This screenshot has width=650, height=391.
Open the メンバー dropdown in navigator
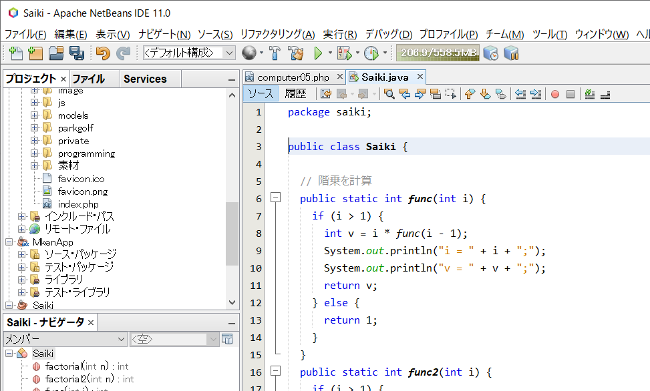65,339
